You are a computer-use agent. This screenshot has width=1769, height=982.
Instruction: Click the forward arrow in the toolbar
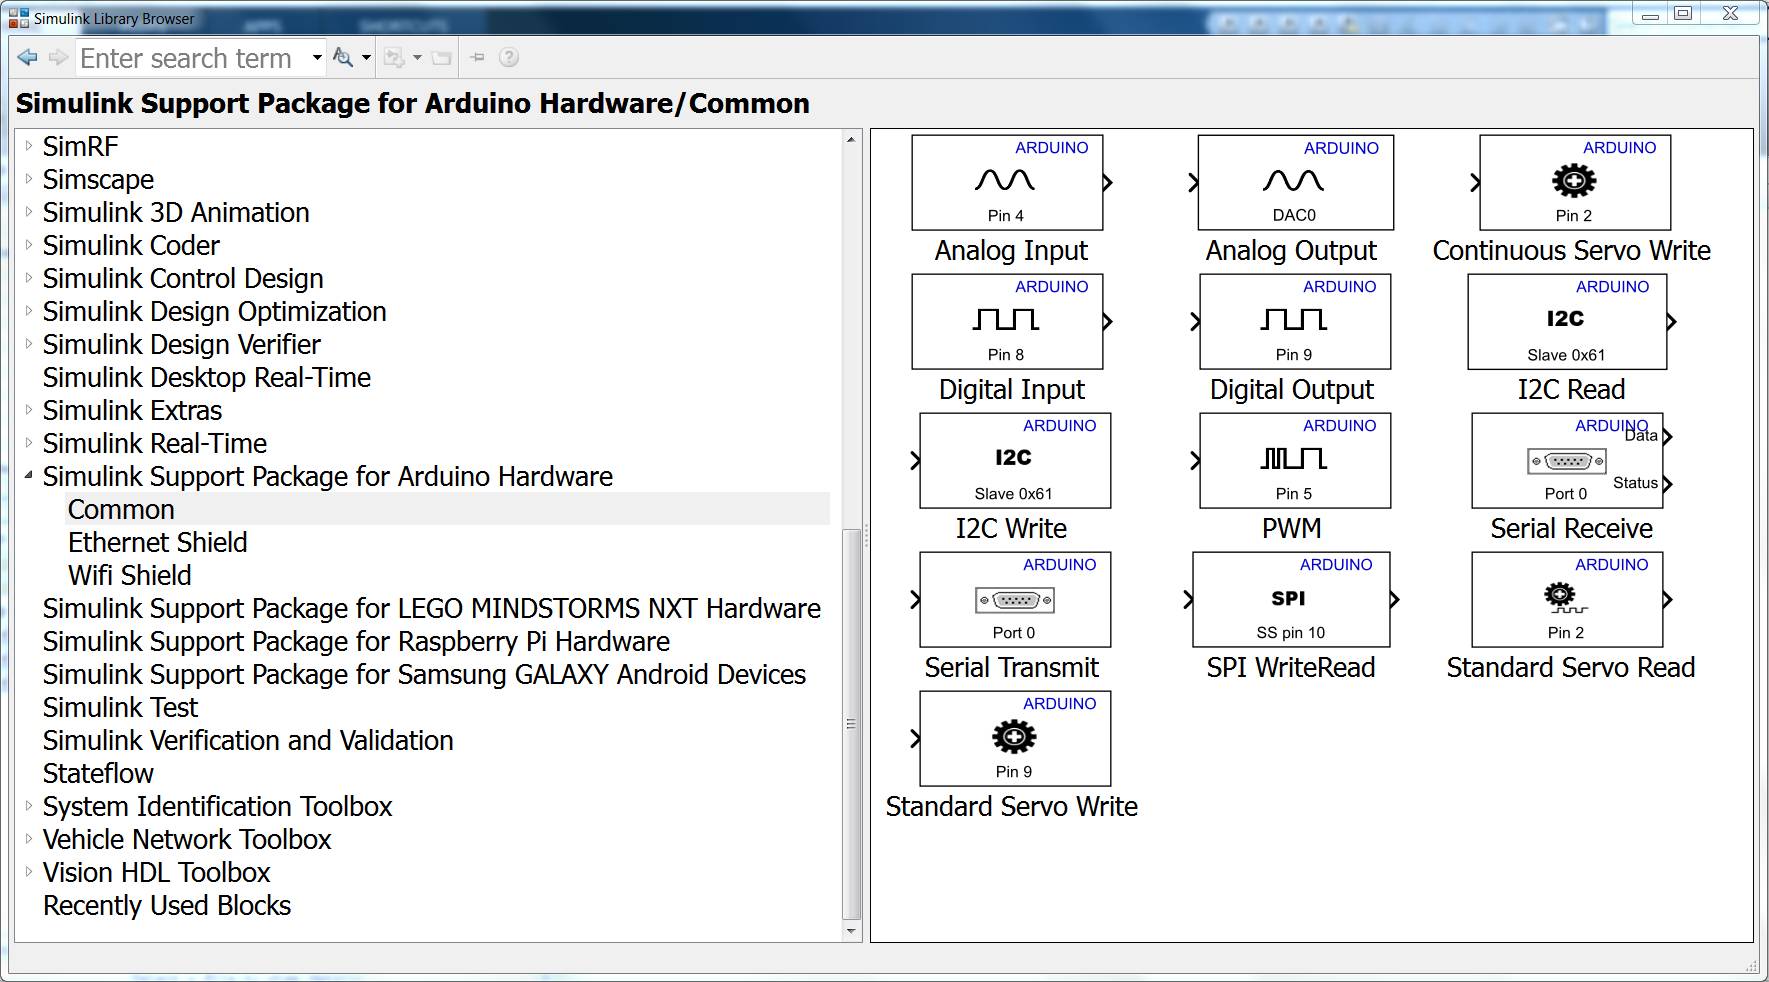coord(58,58)
